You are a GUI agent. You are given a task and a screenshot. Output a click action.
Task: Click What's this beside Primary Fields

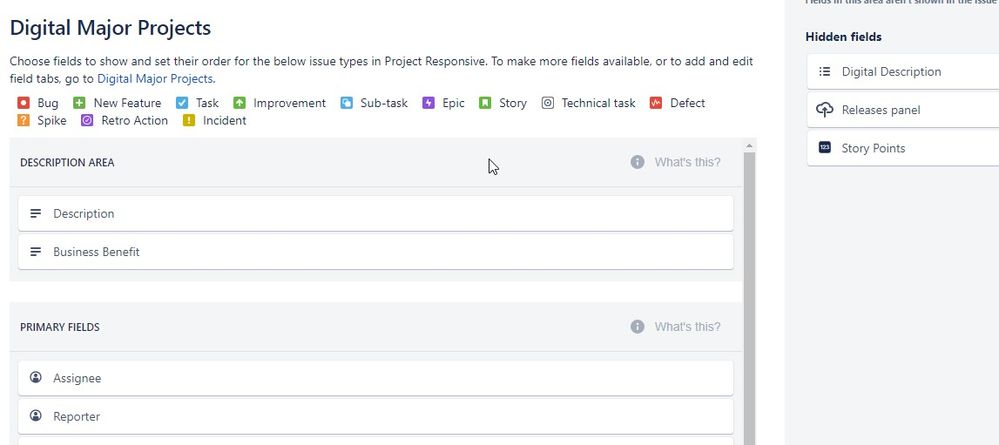pos(687,326)
